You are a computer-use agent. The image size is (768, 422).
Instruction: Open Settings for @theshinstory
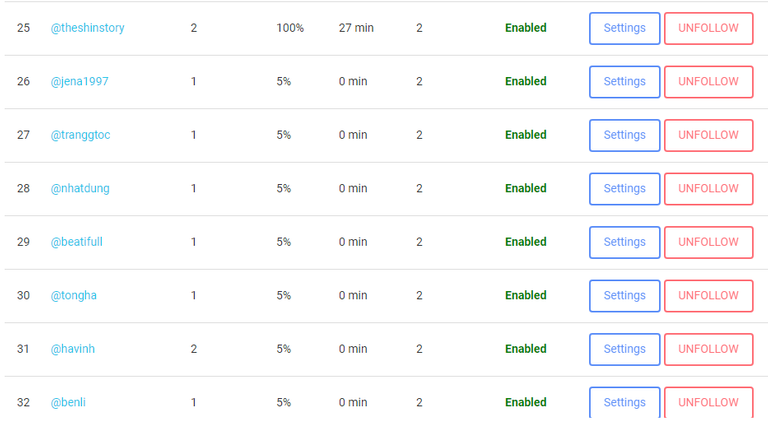[624, 28]
